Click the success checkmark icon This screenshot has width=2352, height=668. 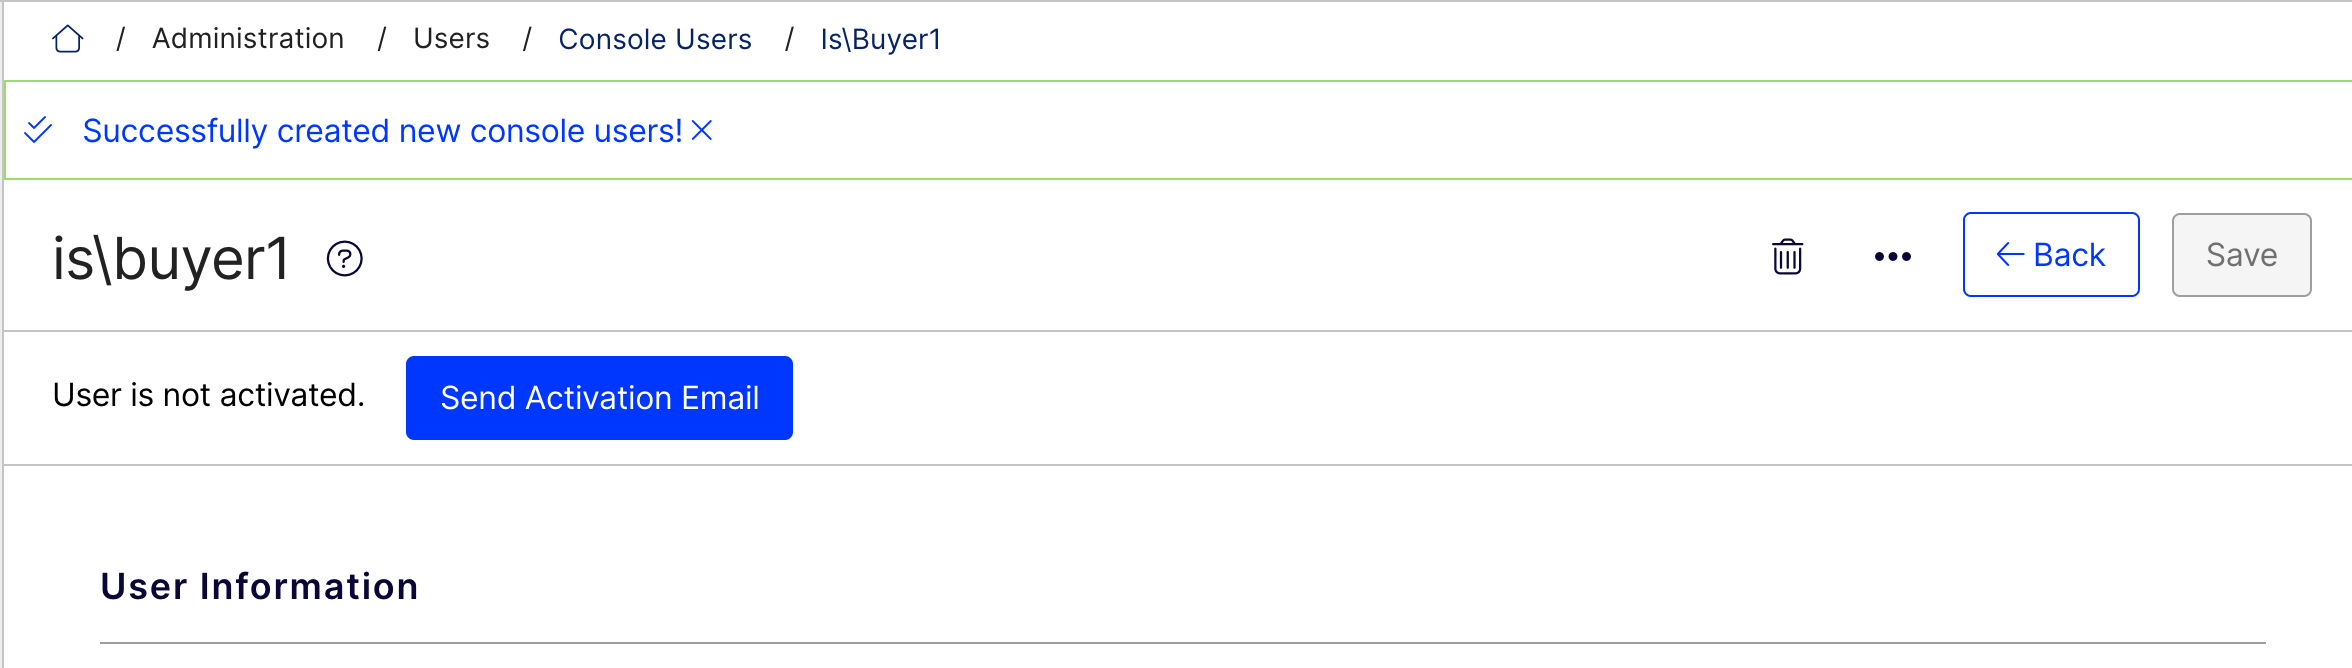(38, 130)
